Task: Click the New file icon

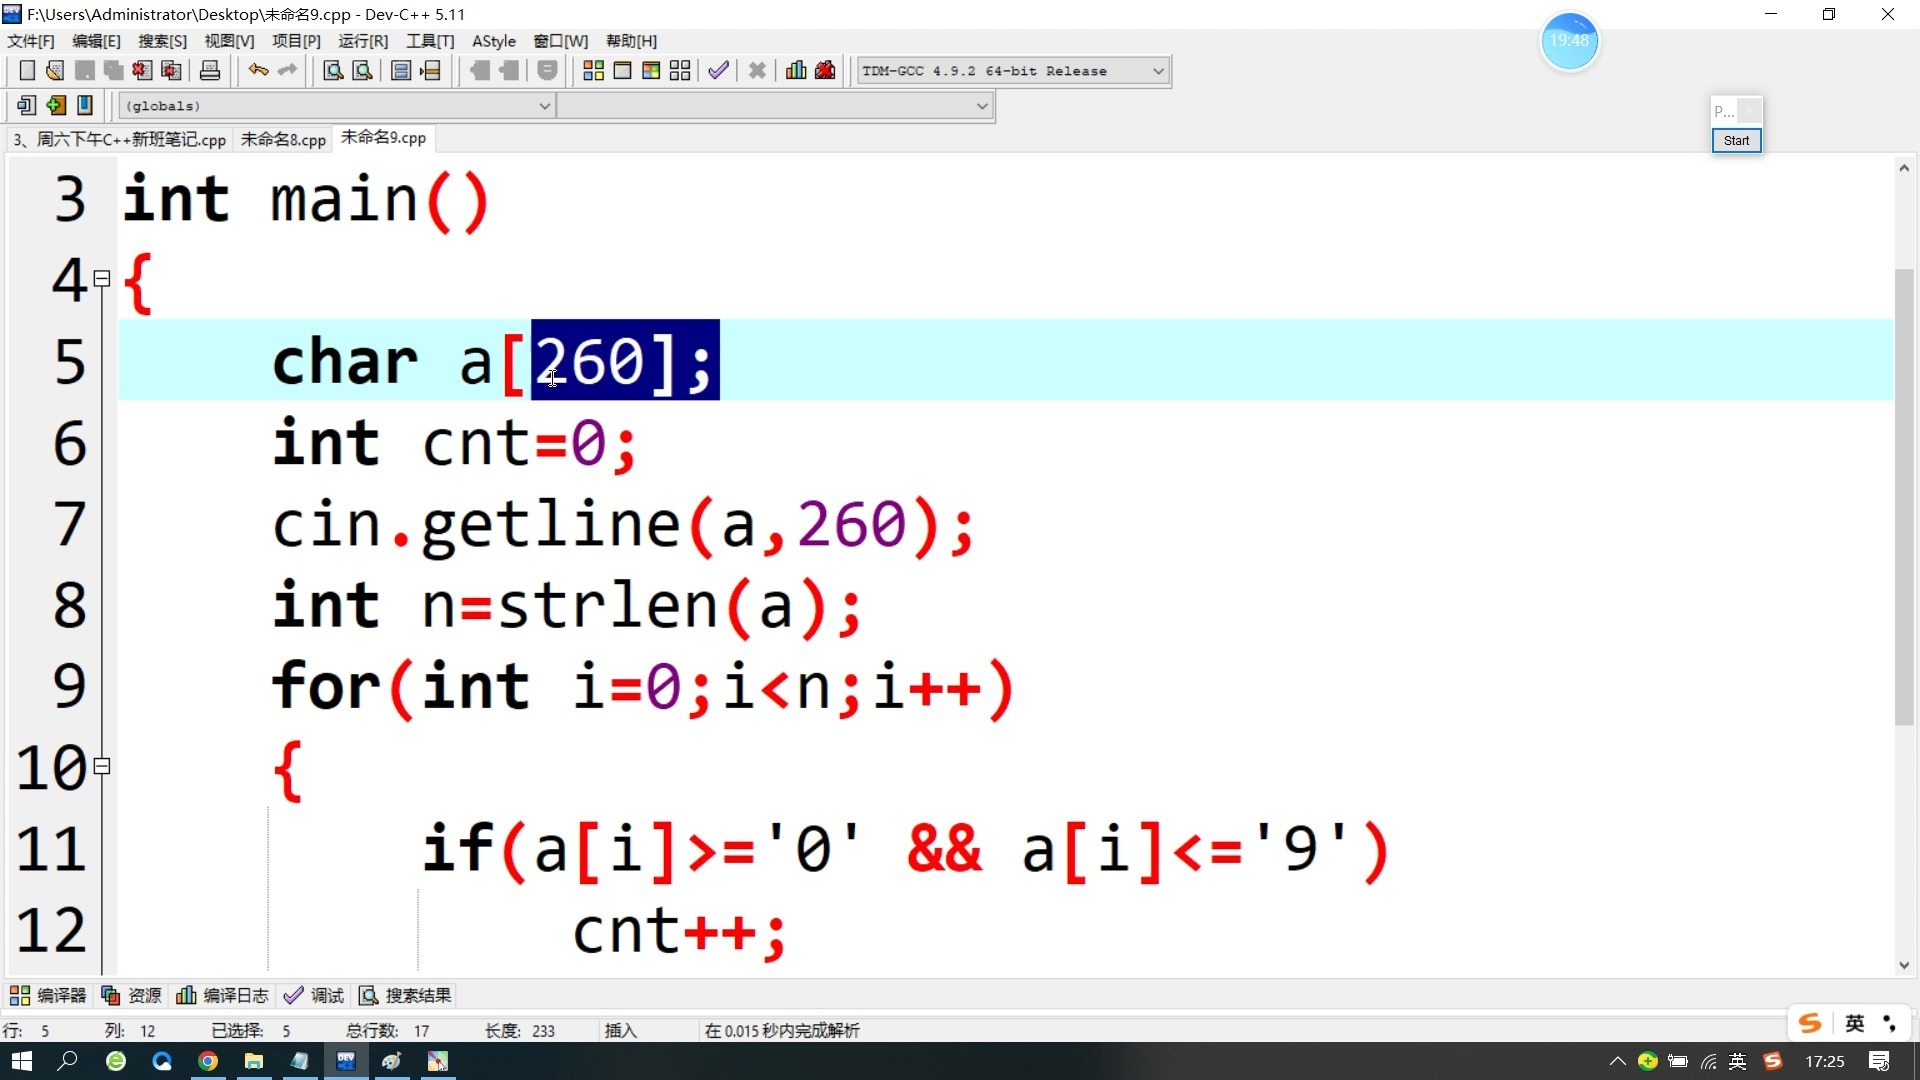Action: pos(27,71)
